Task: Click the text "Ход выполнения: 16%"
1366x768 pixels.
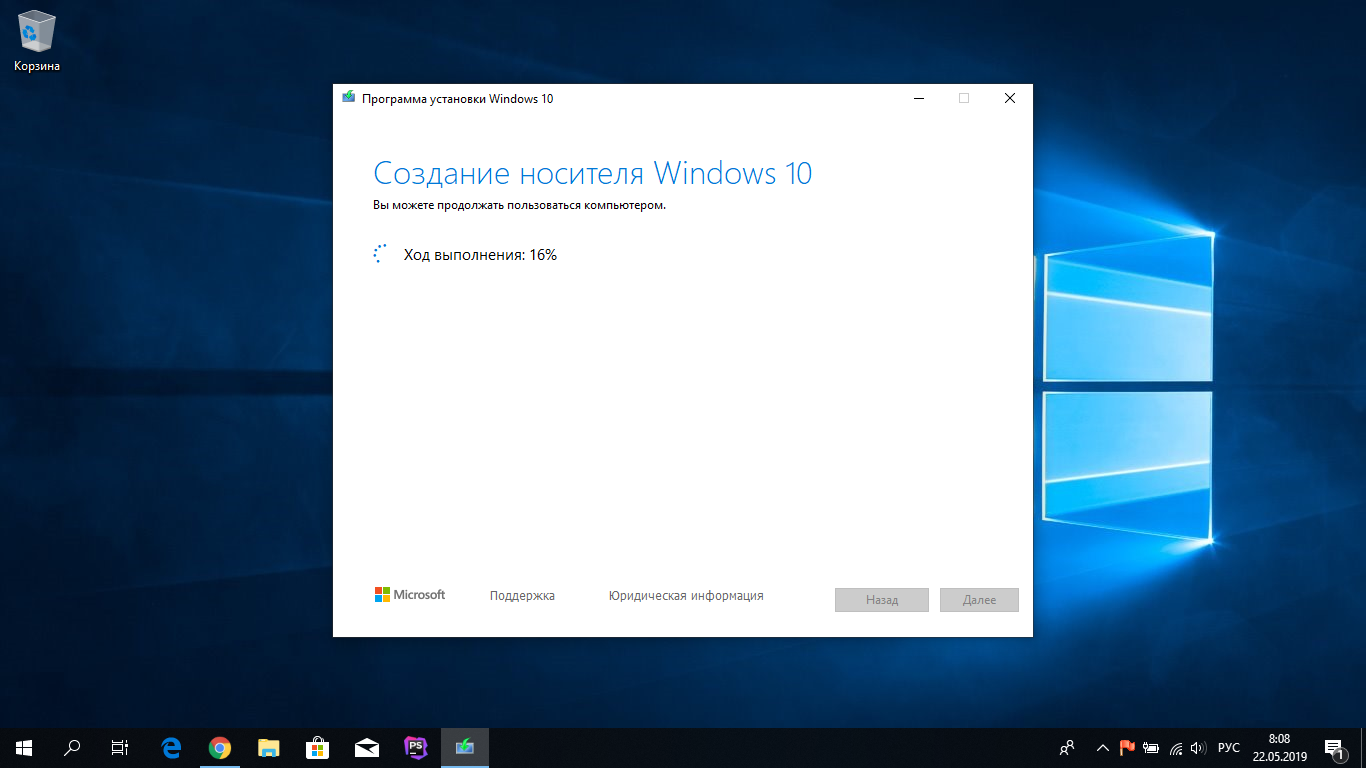Action: pos(480,255)
